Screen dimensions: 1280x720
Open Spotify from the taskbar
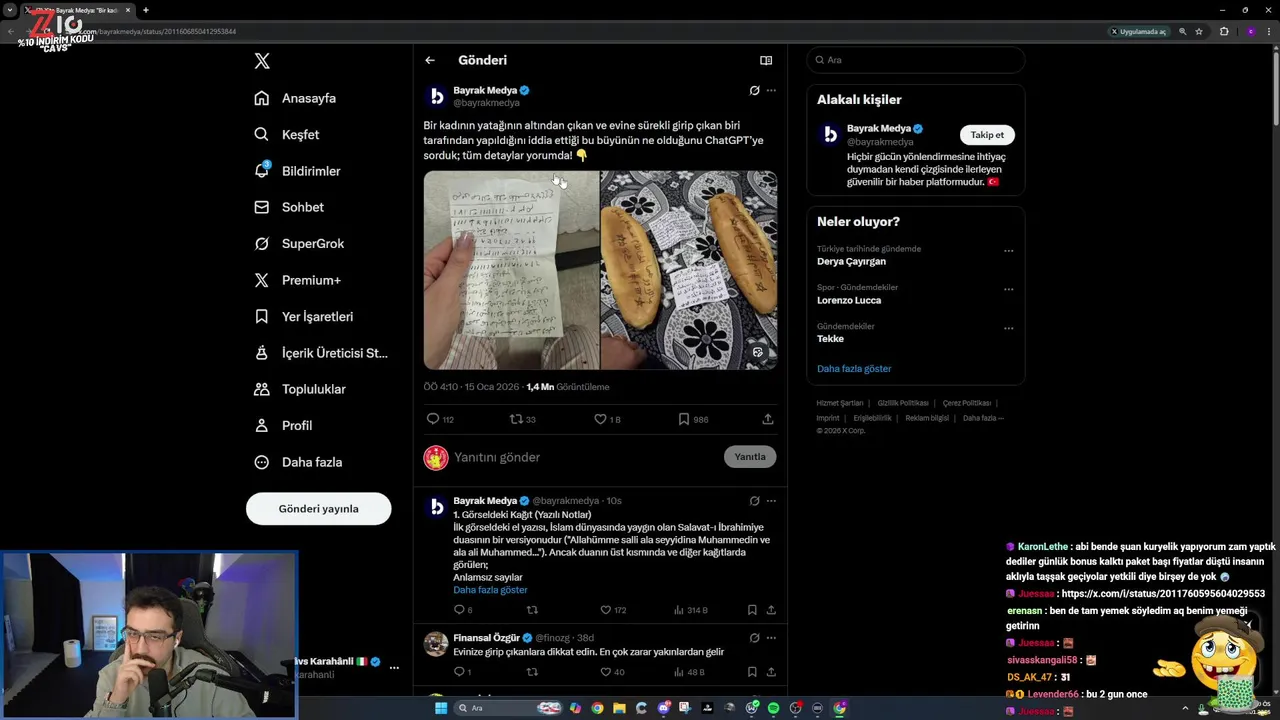pos(773,708)
